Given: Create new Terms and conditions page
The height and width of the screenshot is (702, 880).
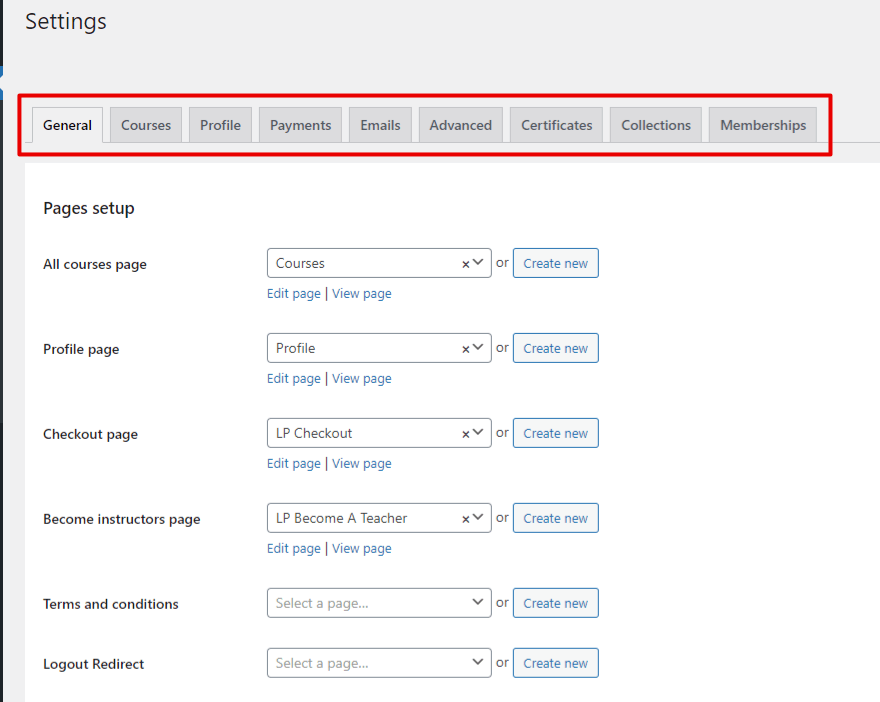Looking at the screenshot, I should click(x=556, y=603).
